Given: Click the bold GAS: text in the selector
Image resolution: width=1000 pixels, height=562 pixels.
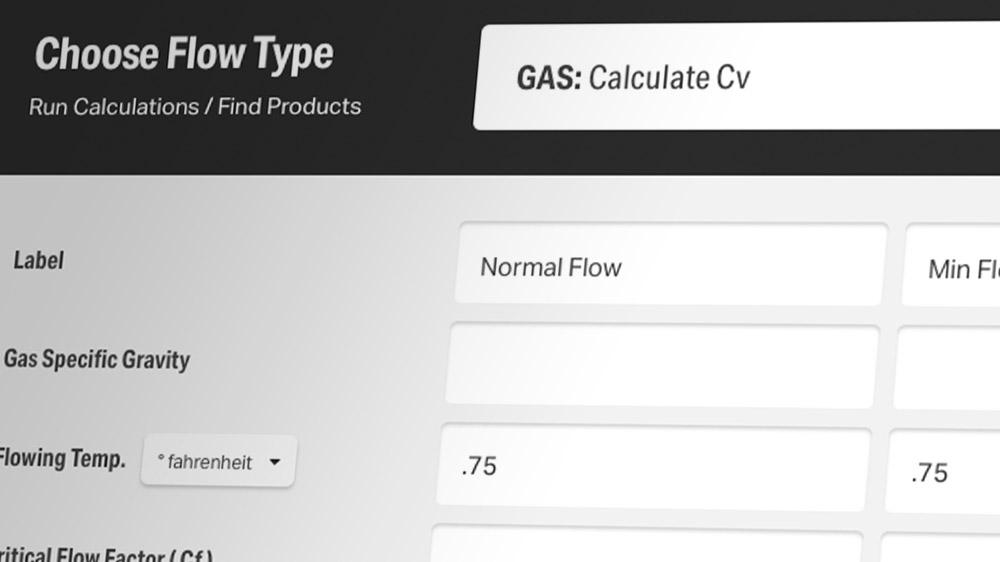Looking at the screenshot, I should pos(549,78).
